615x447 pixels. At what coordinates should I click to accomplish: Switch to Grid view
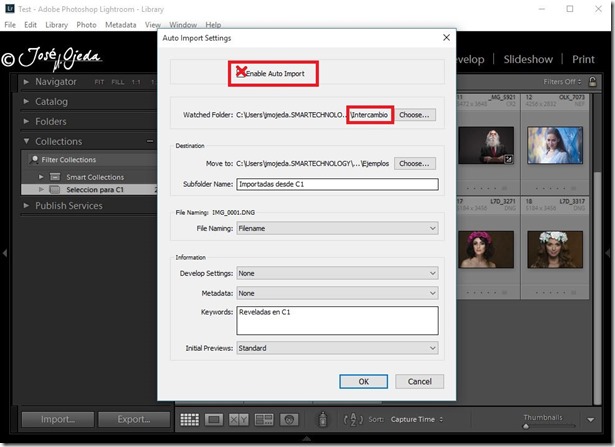[x=189, y=420]
